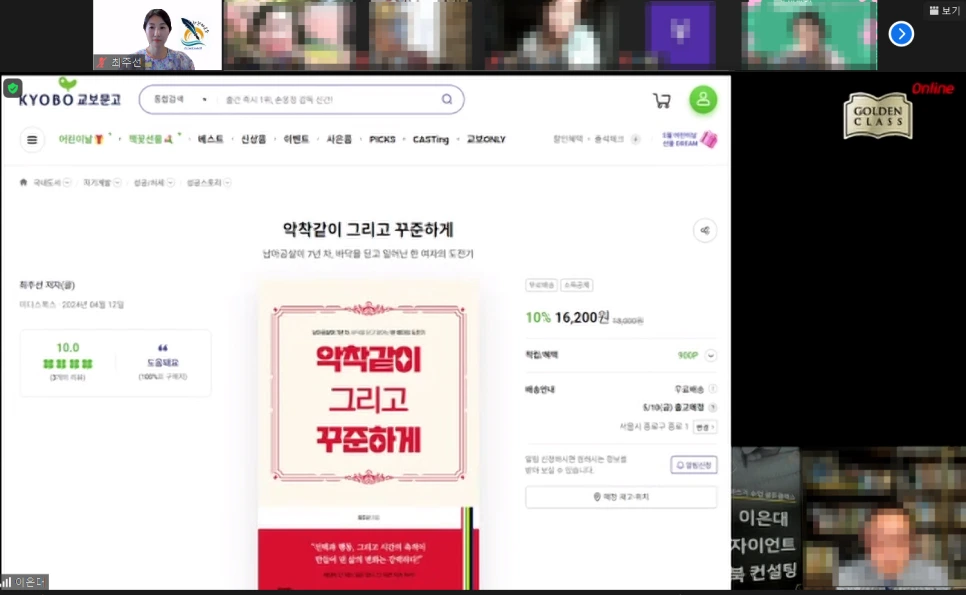The image size is (966, 595).
Task: Expand the 자기계발 breadcrumb dropdown
Action: (x=117, y=182)
